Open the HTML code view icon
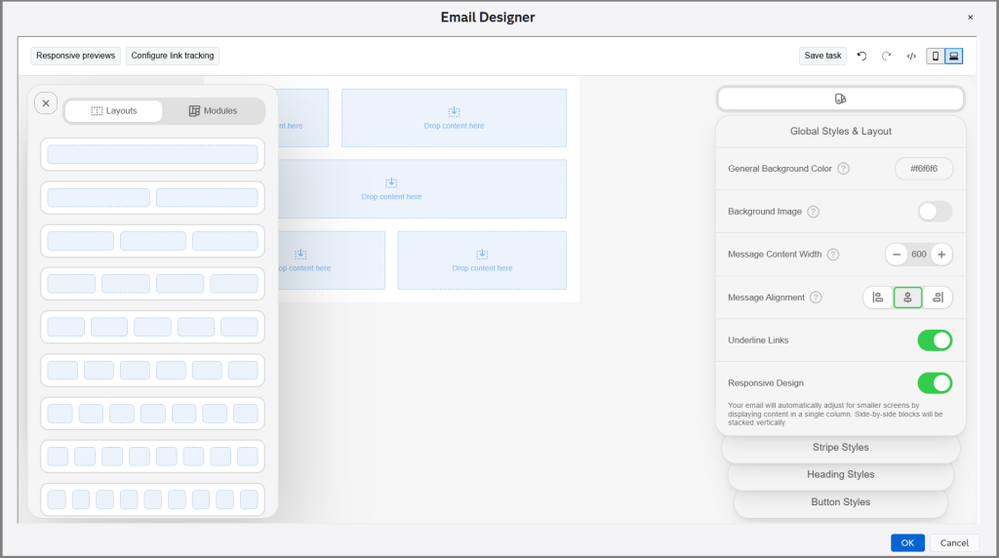 (911, 56)
